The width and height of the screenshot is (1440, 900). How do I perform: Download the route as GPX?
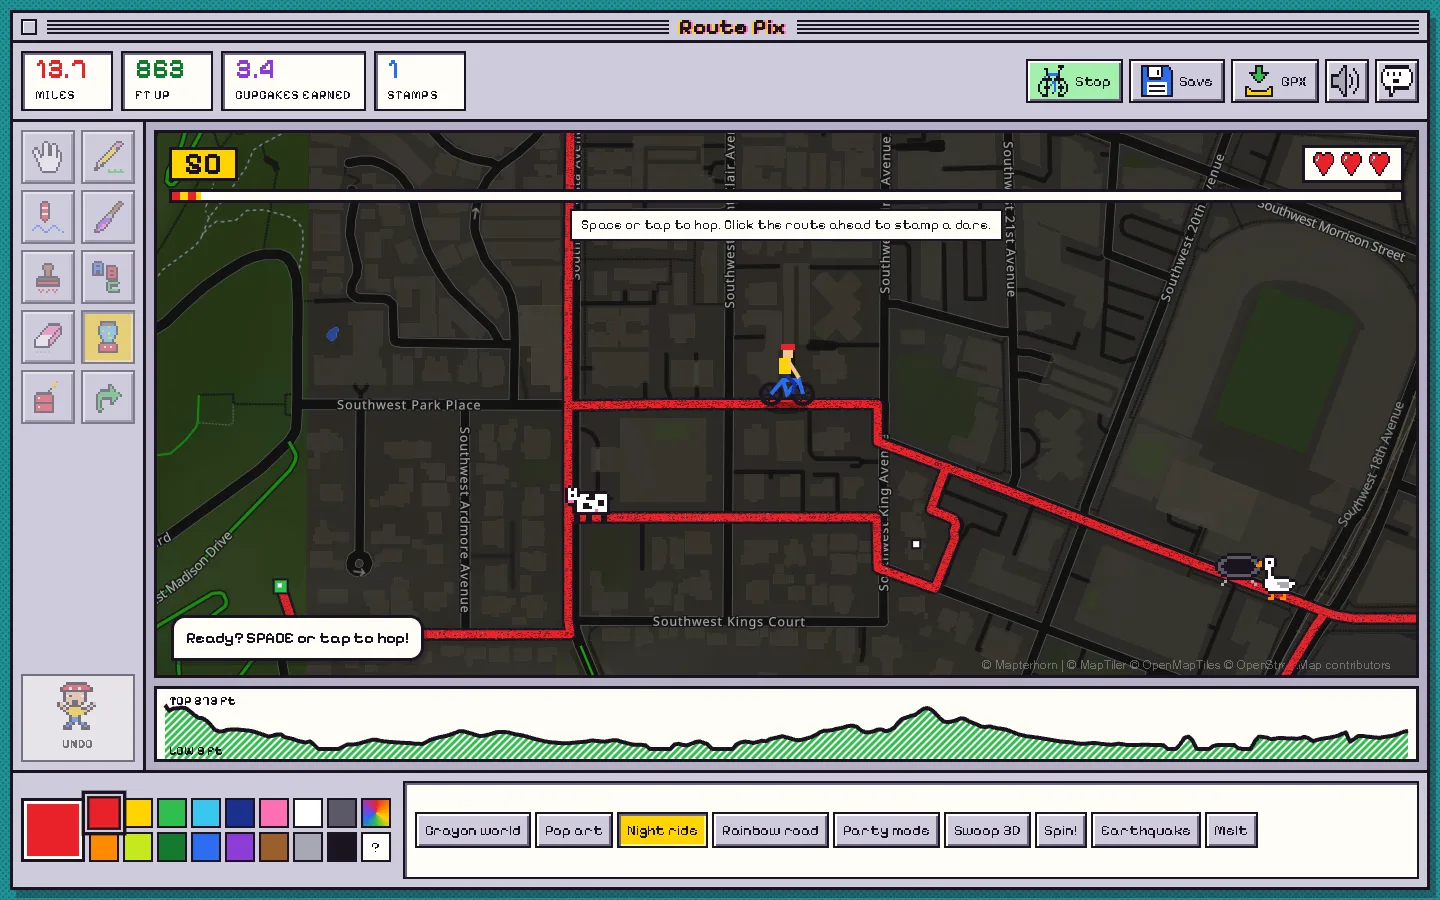pyautogui.click(x=1275, y=81)
